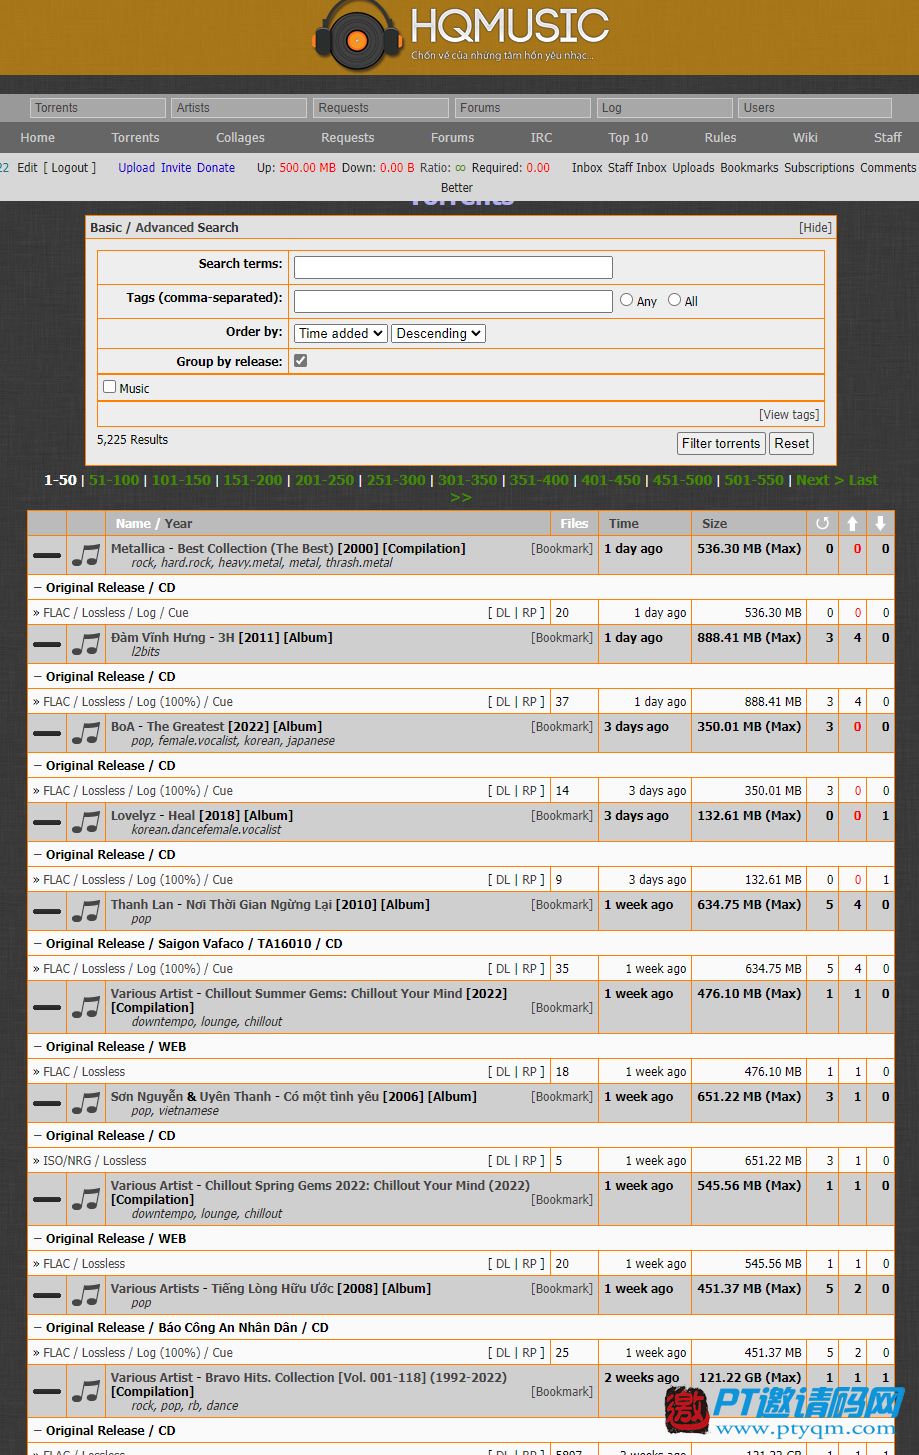The height and width of the screenshot is (1455, 919).
Task: Open the View tags link
Action: click(789, 414)
